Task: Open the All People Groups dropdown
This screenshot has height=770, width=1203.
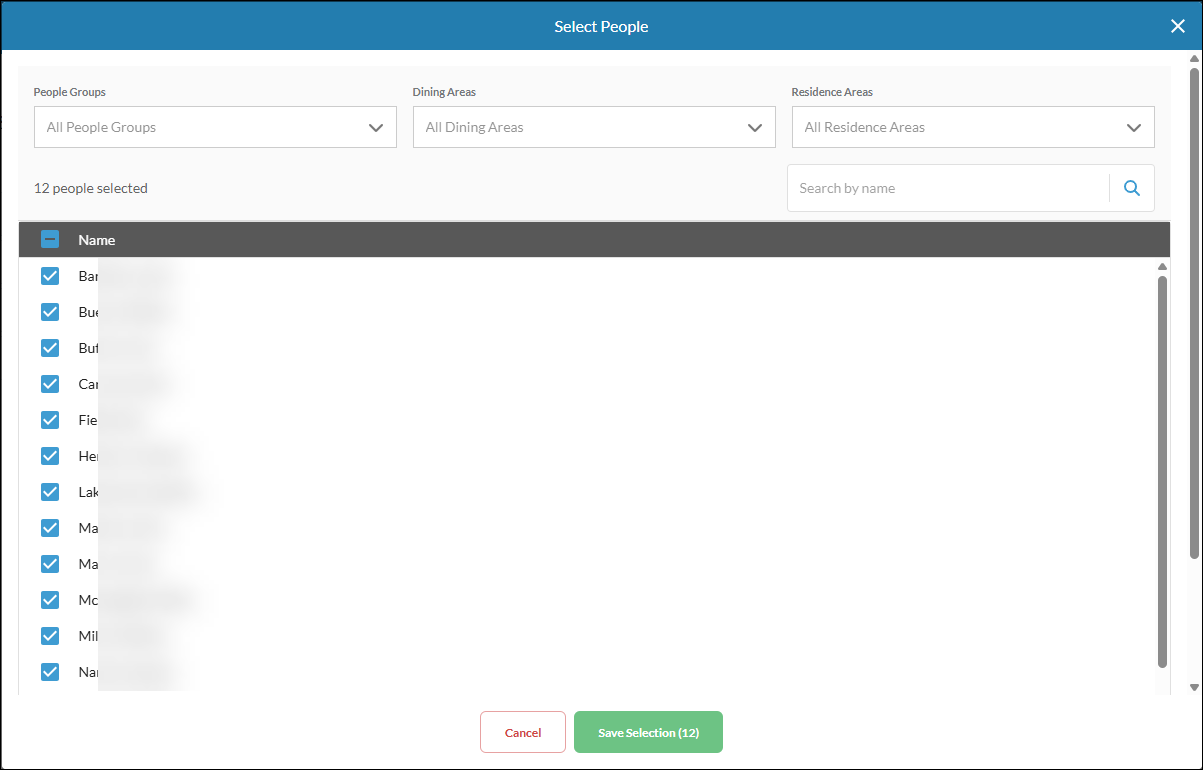Action: [x=215, y=127]
